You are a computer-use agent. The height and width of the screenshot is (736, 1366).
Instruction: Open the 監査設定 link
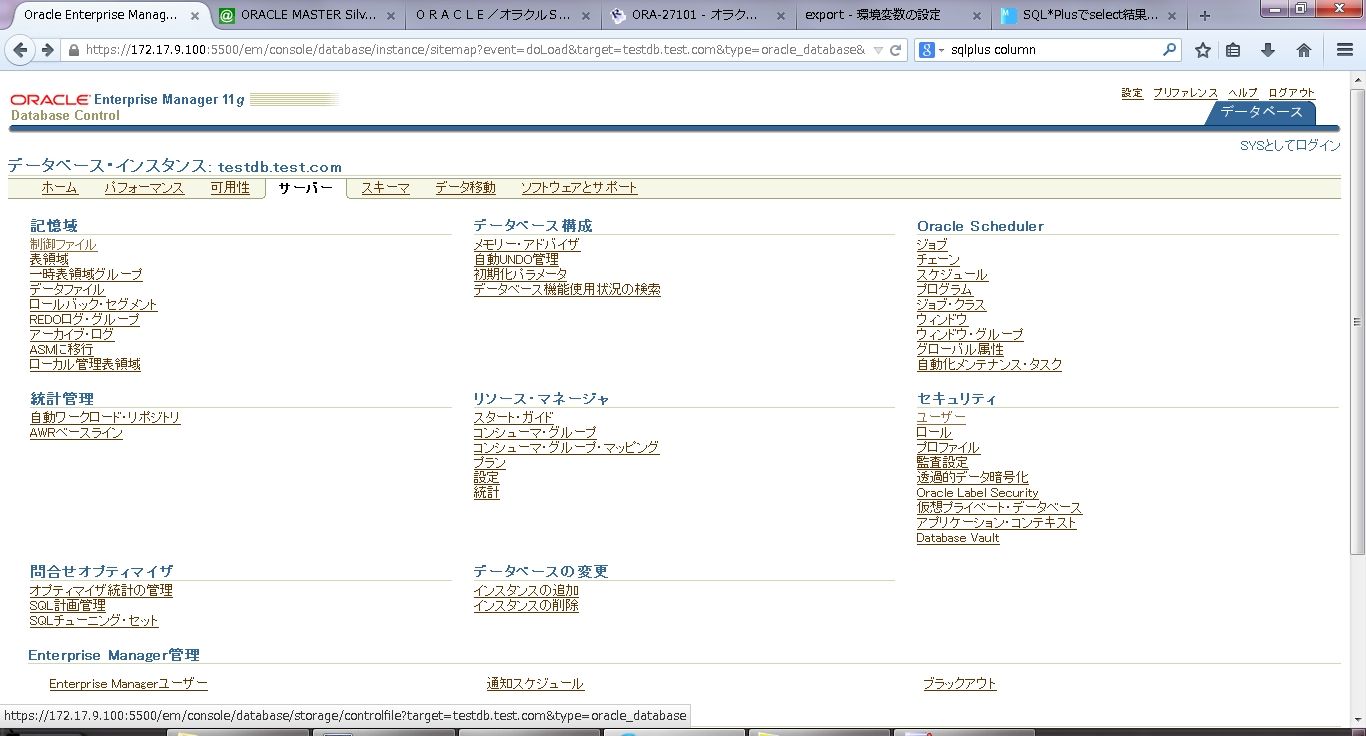click(x=942, y=462)
